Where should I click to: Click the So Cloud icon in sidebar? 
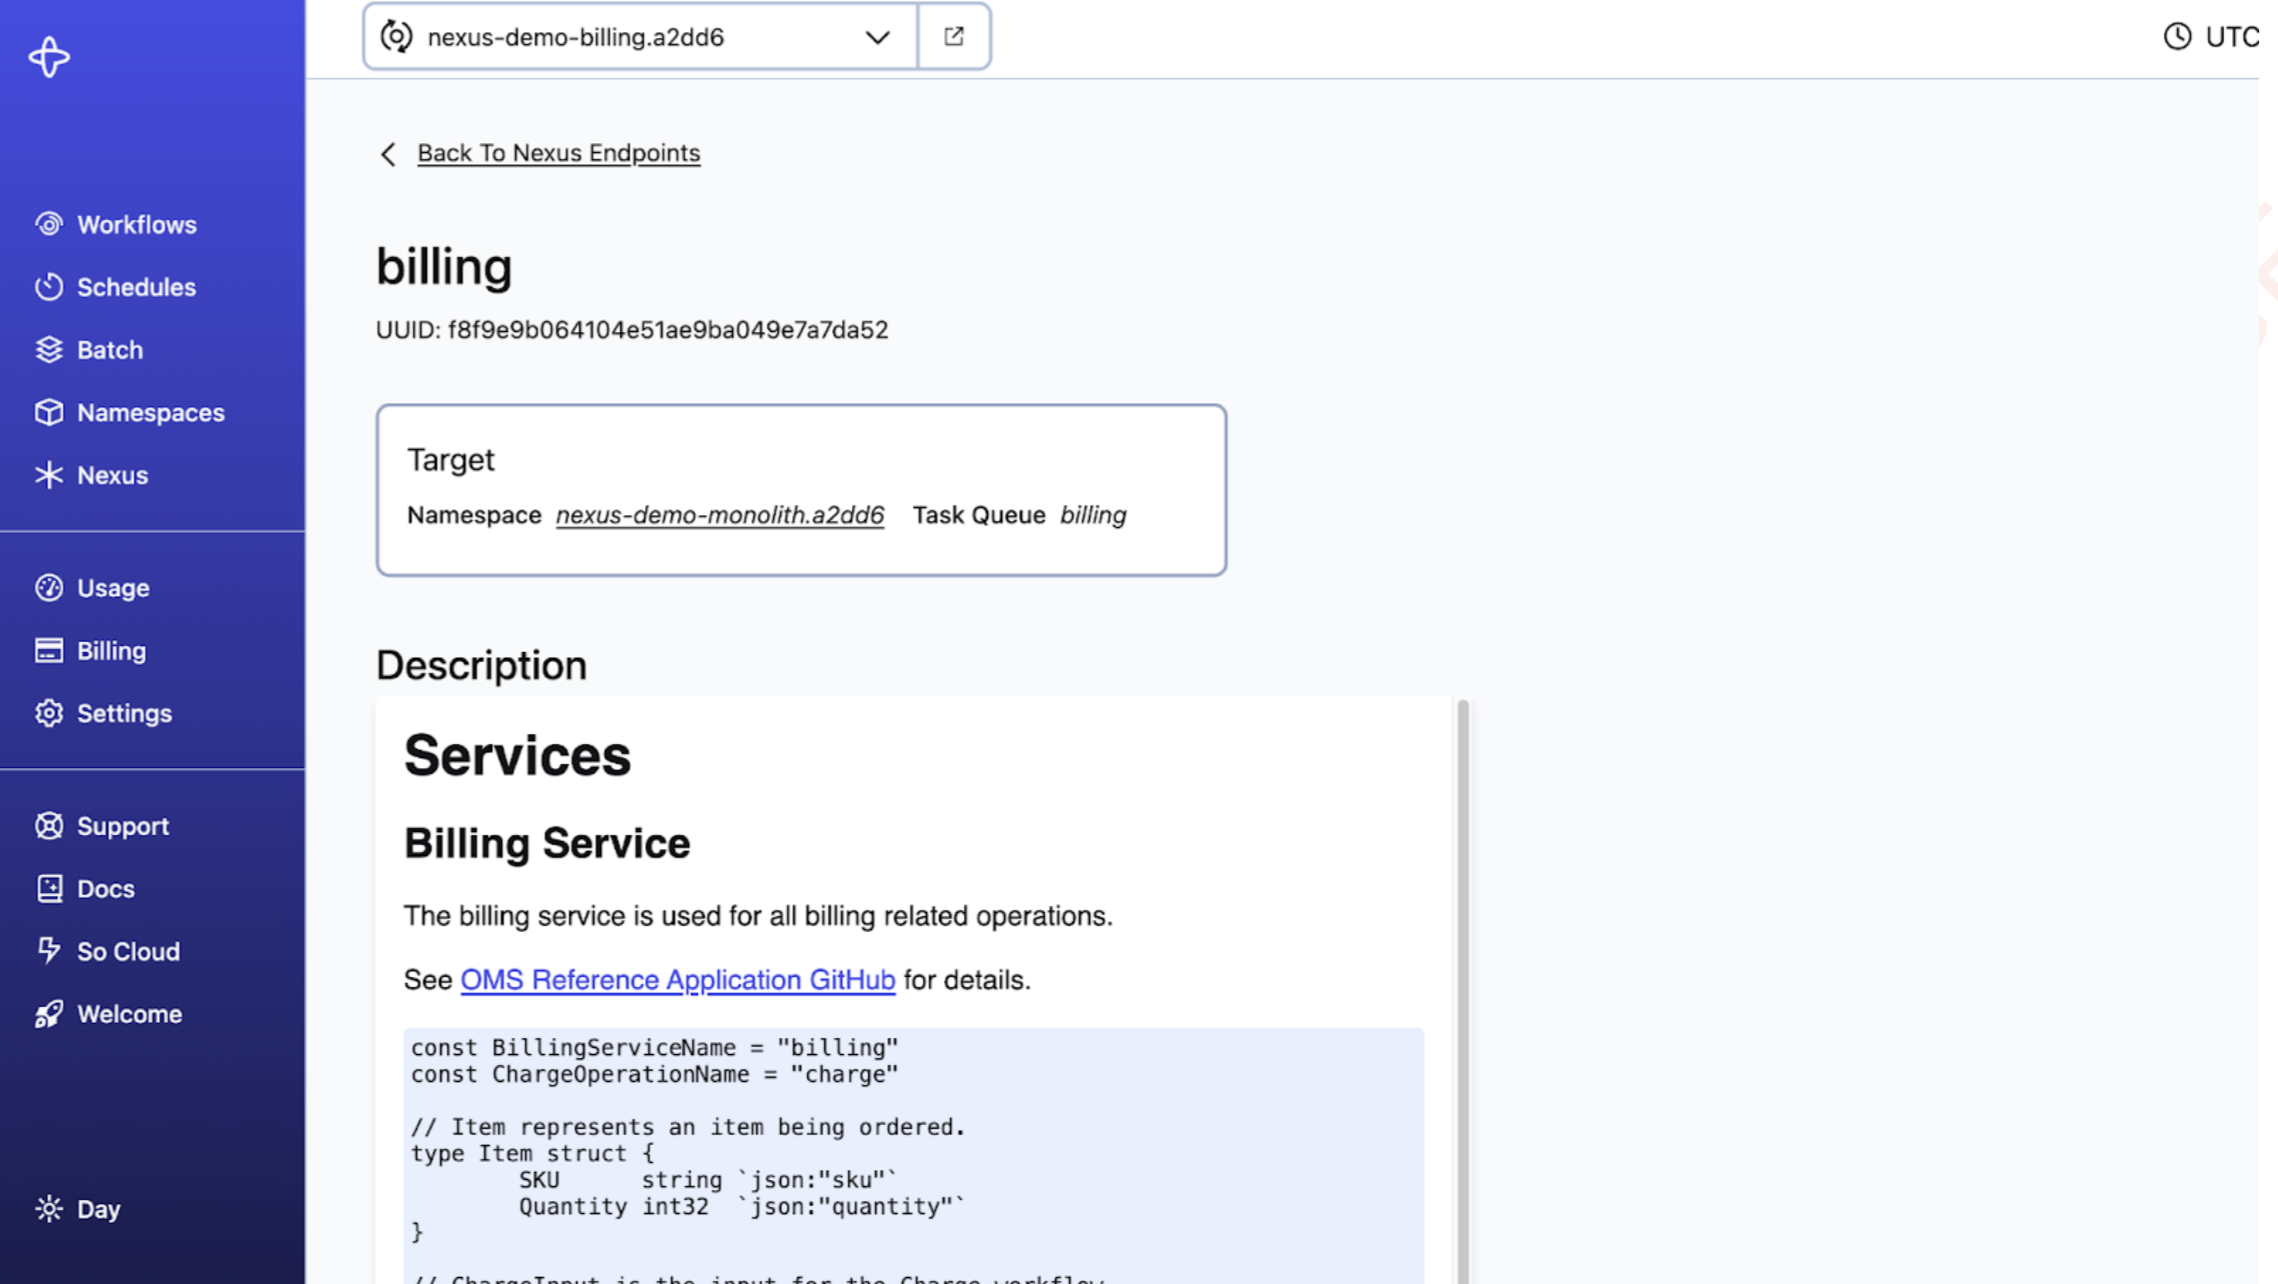point(49,951)
